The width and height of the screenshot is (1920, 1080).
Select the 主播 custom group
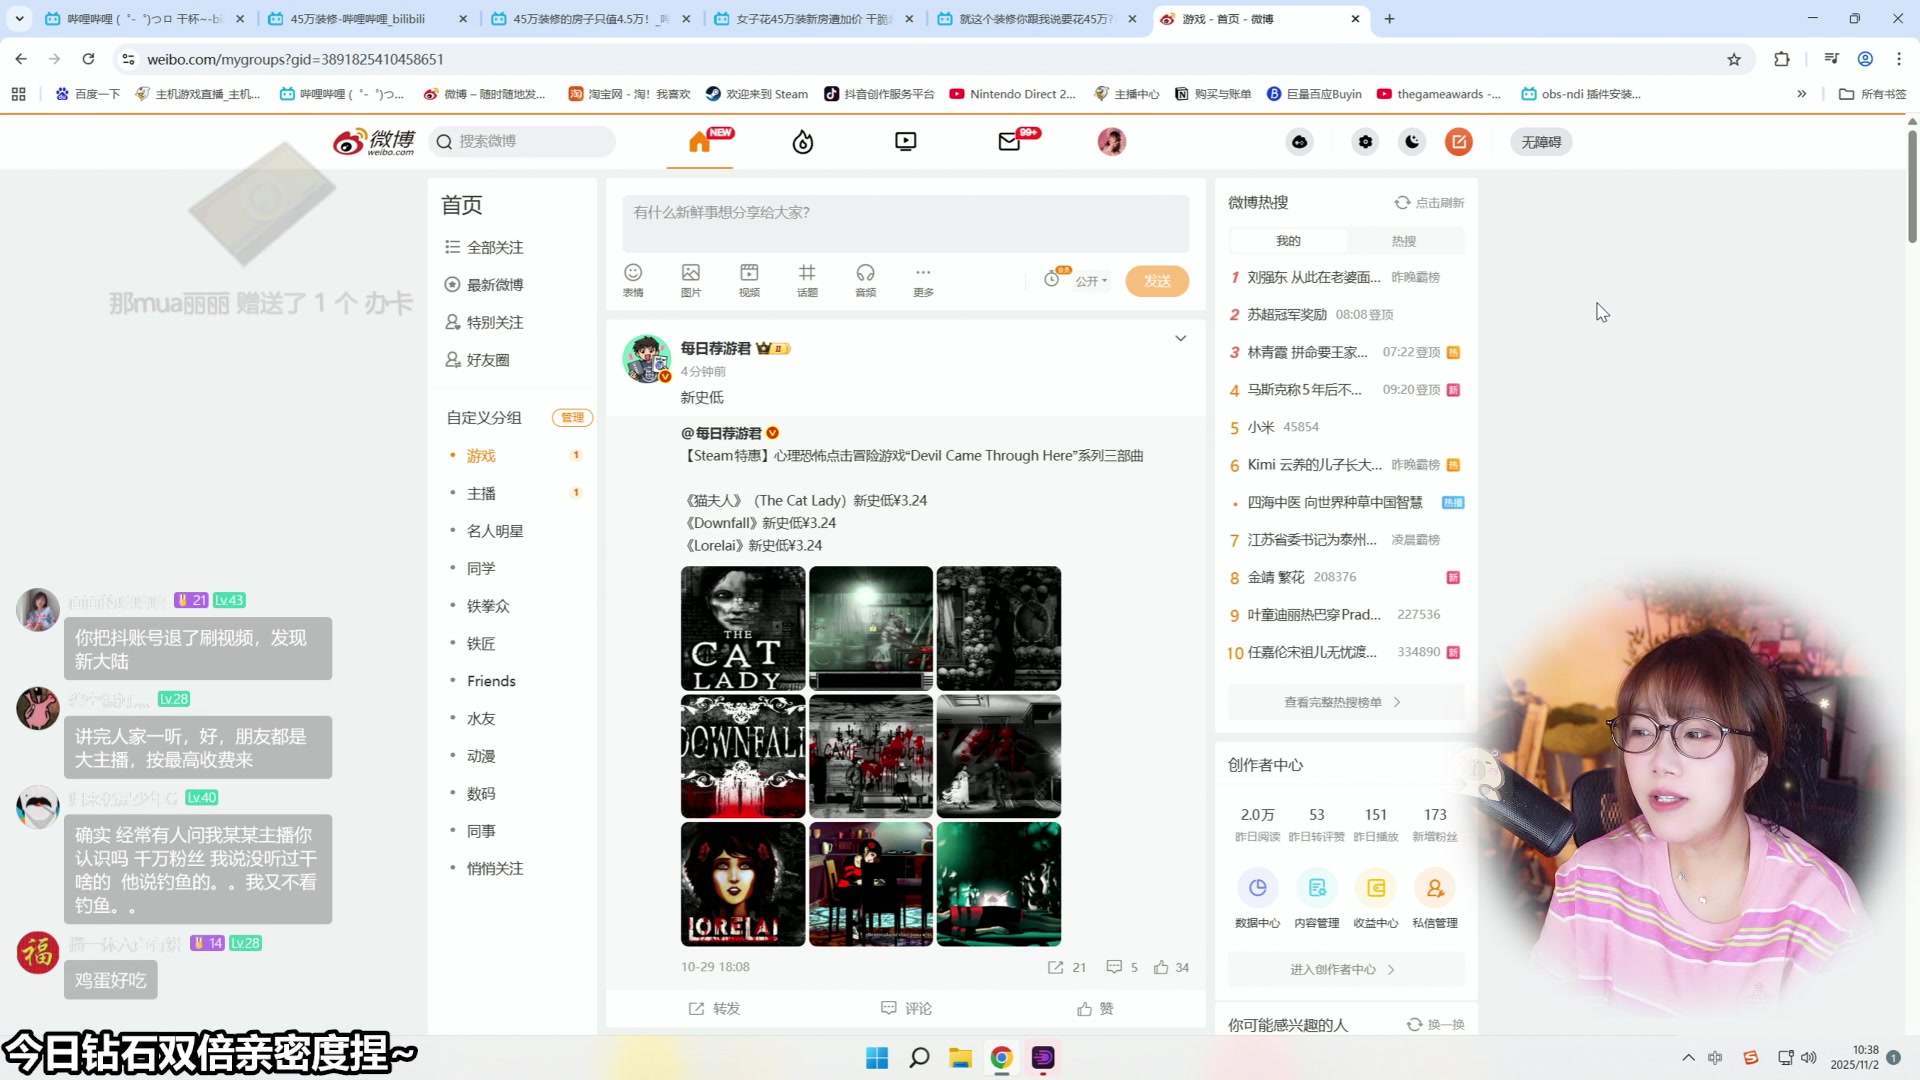(481, 493)
